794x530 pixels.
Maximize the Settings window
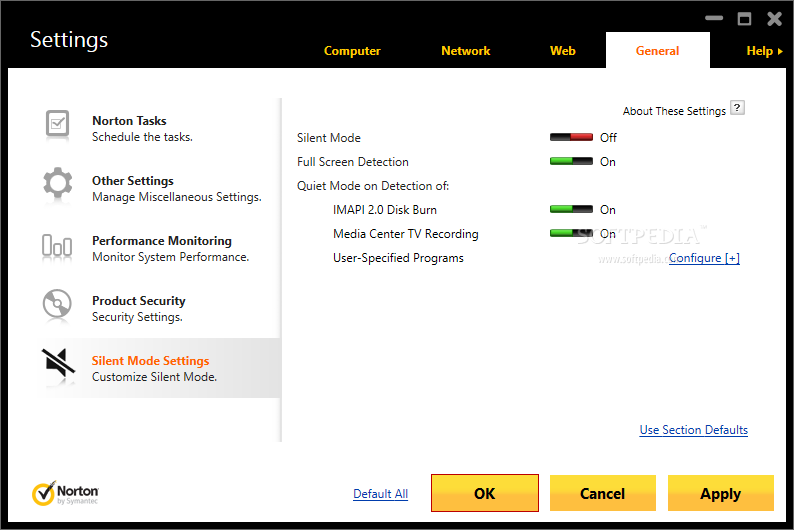click(744, 18)
